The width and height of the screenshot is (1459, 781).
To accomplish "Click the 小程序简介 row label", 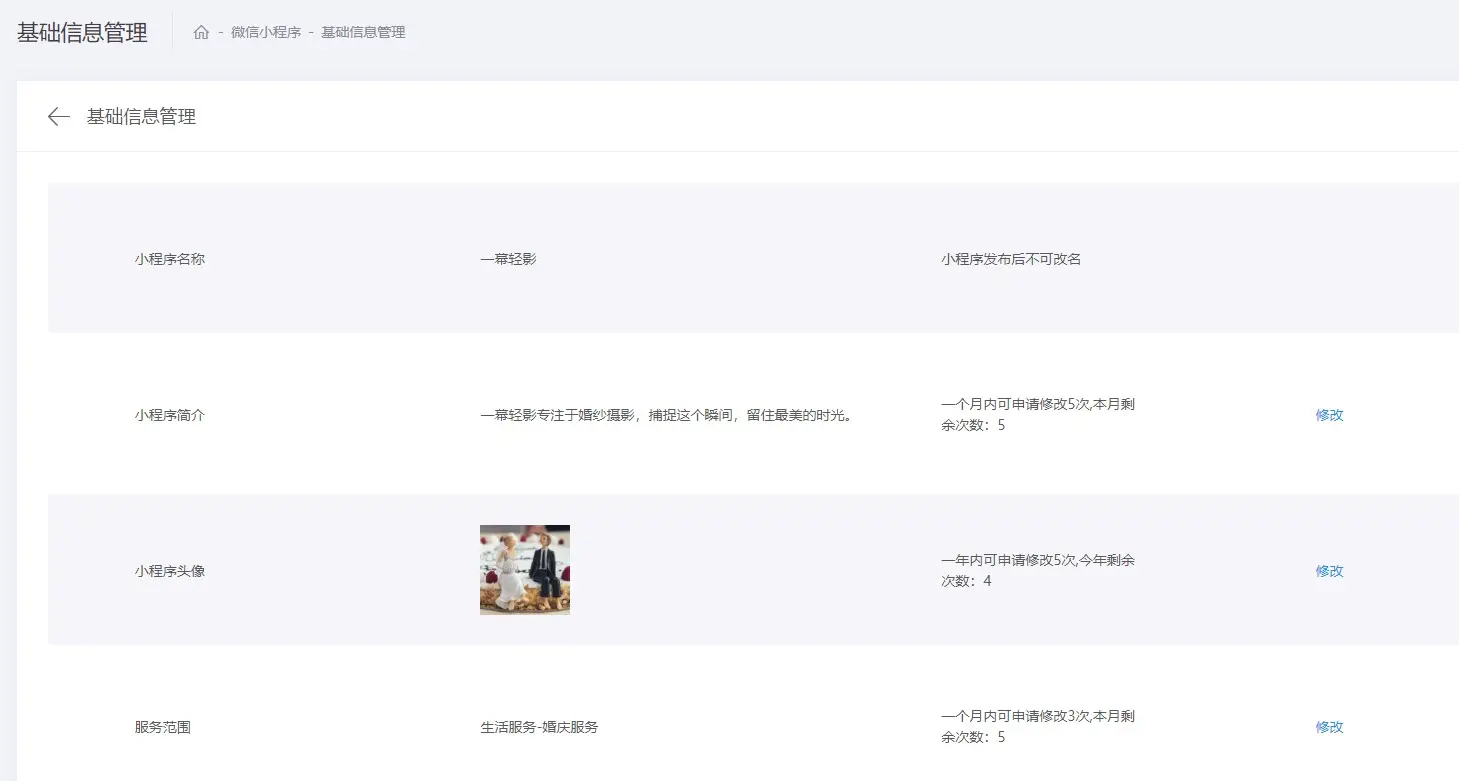I will [x=170, y=415].
